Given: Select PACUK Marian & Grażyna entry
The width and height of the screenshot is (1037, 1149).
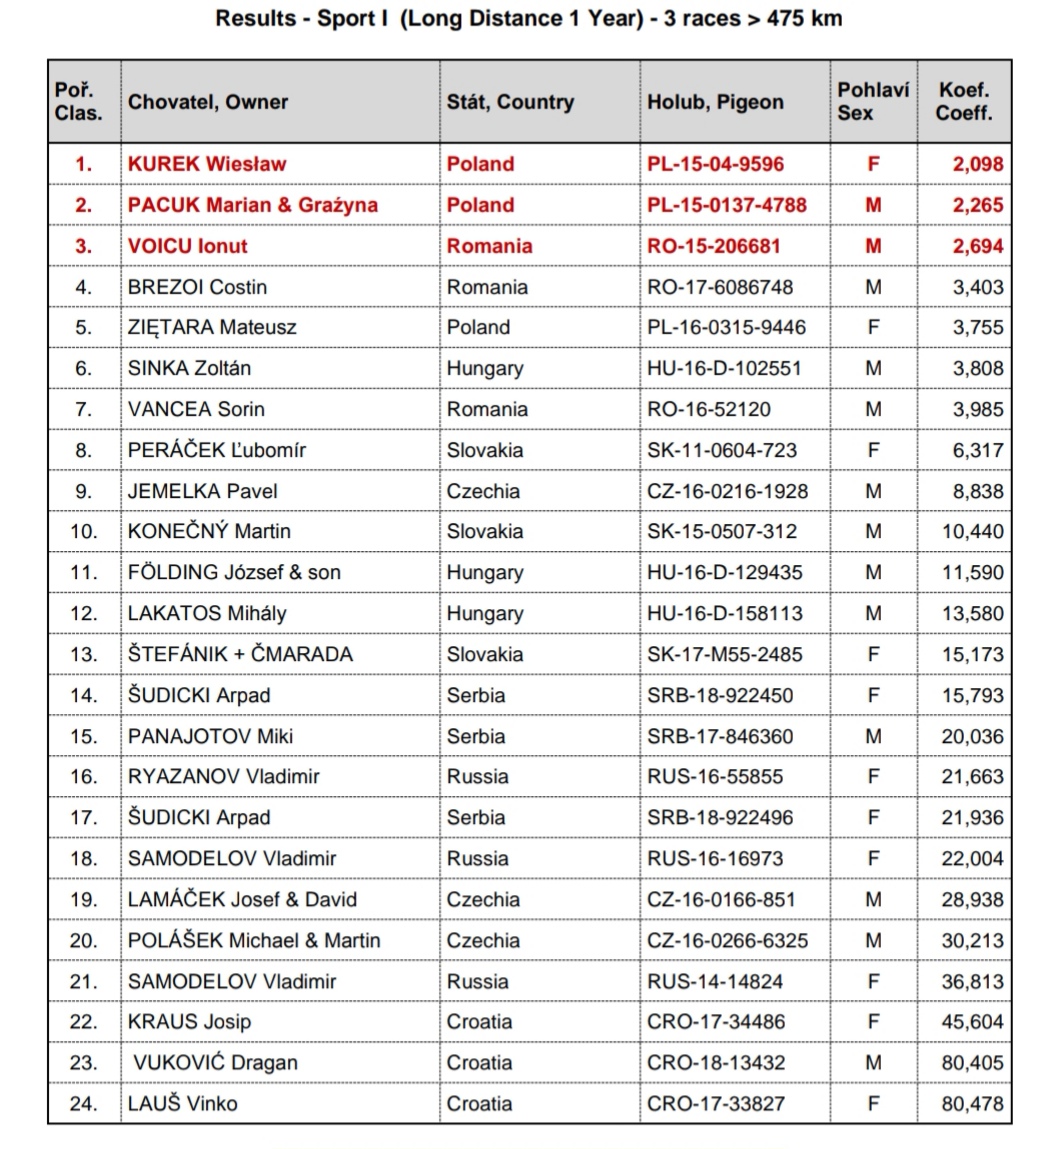Looking at the screenshot, I should (x=253, y=204).
